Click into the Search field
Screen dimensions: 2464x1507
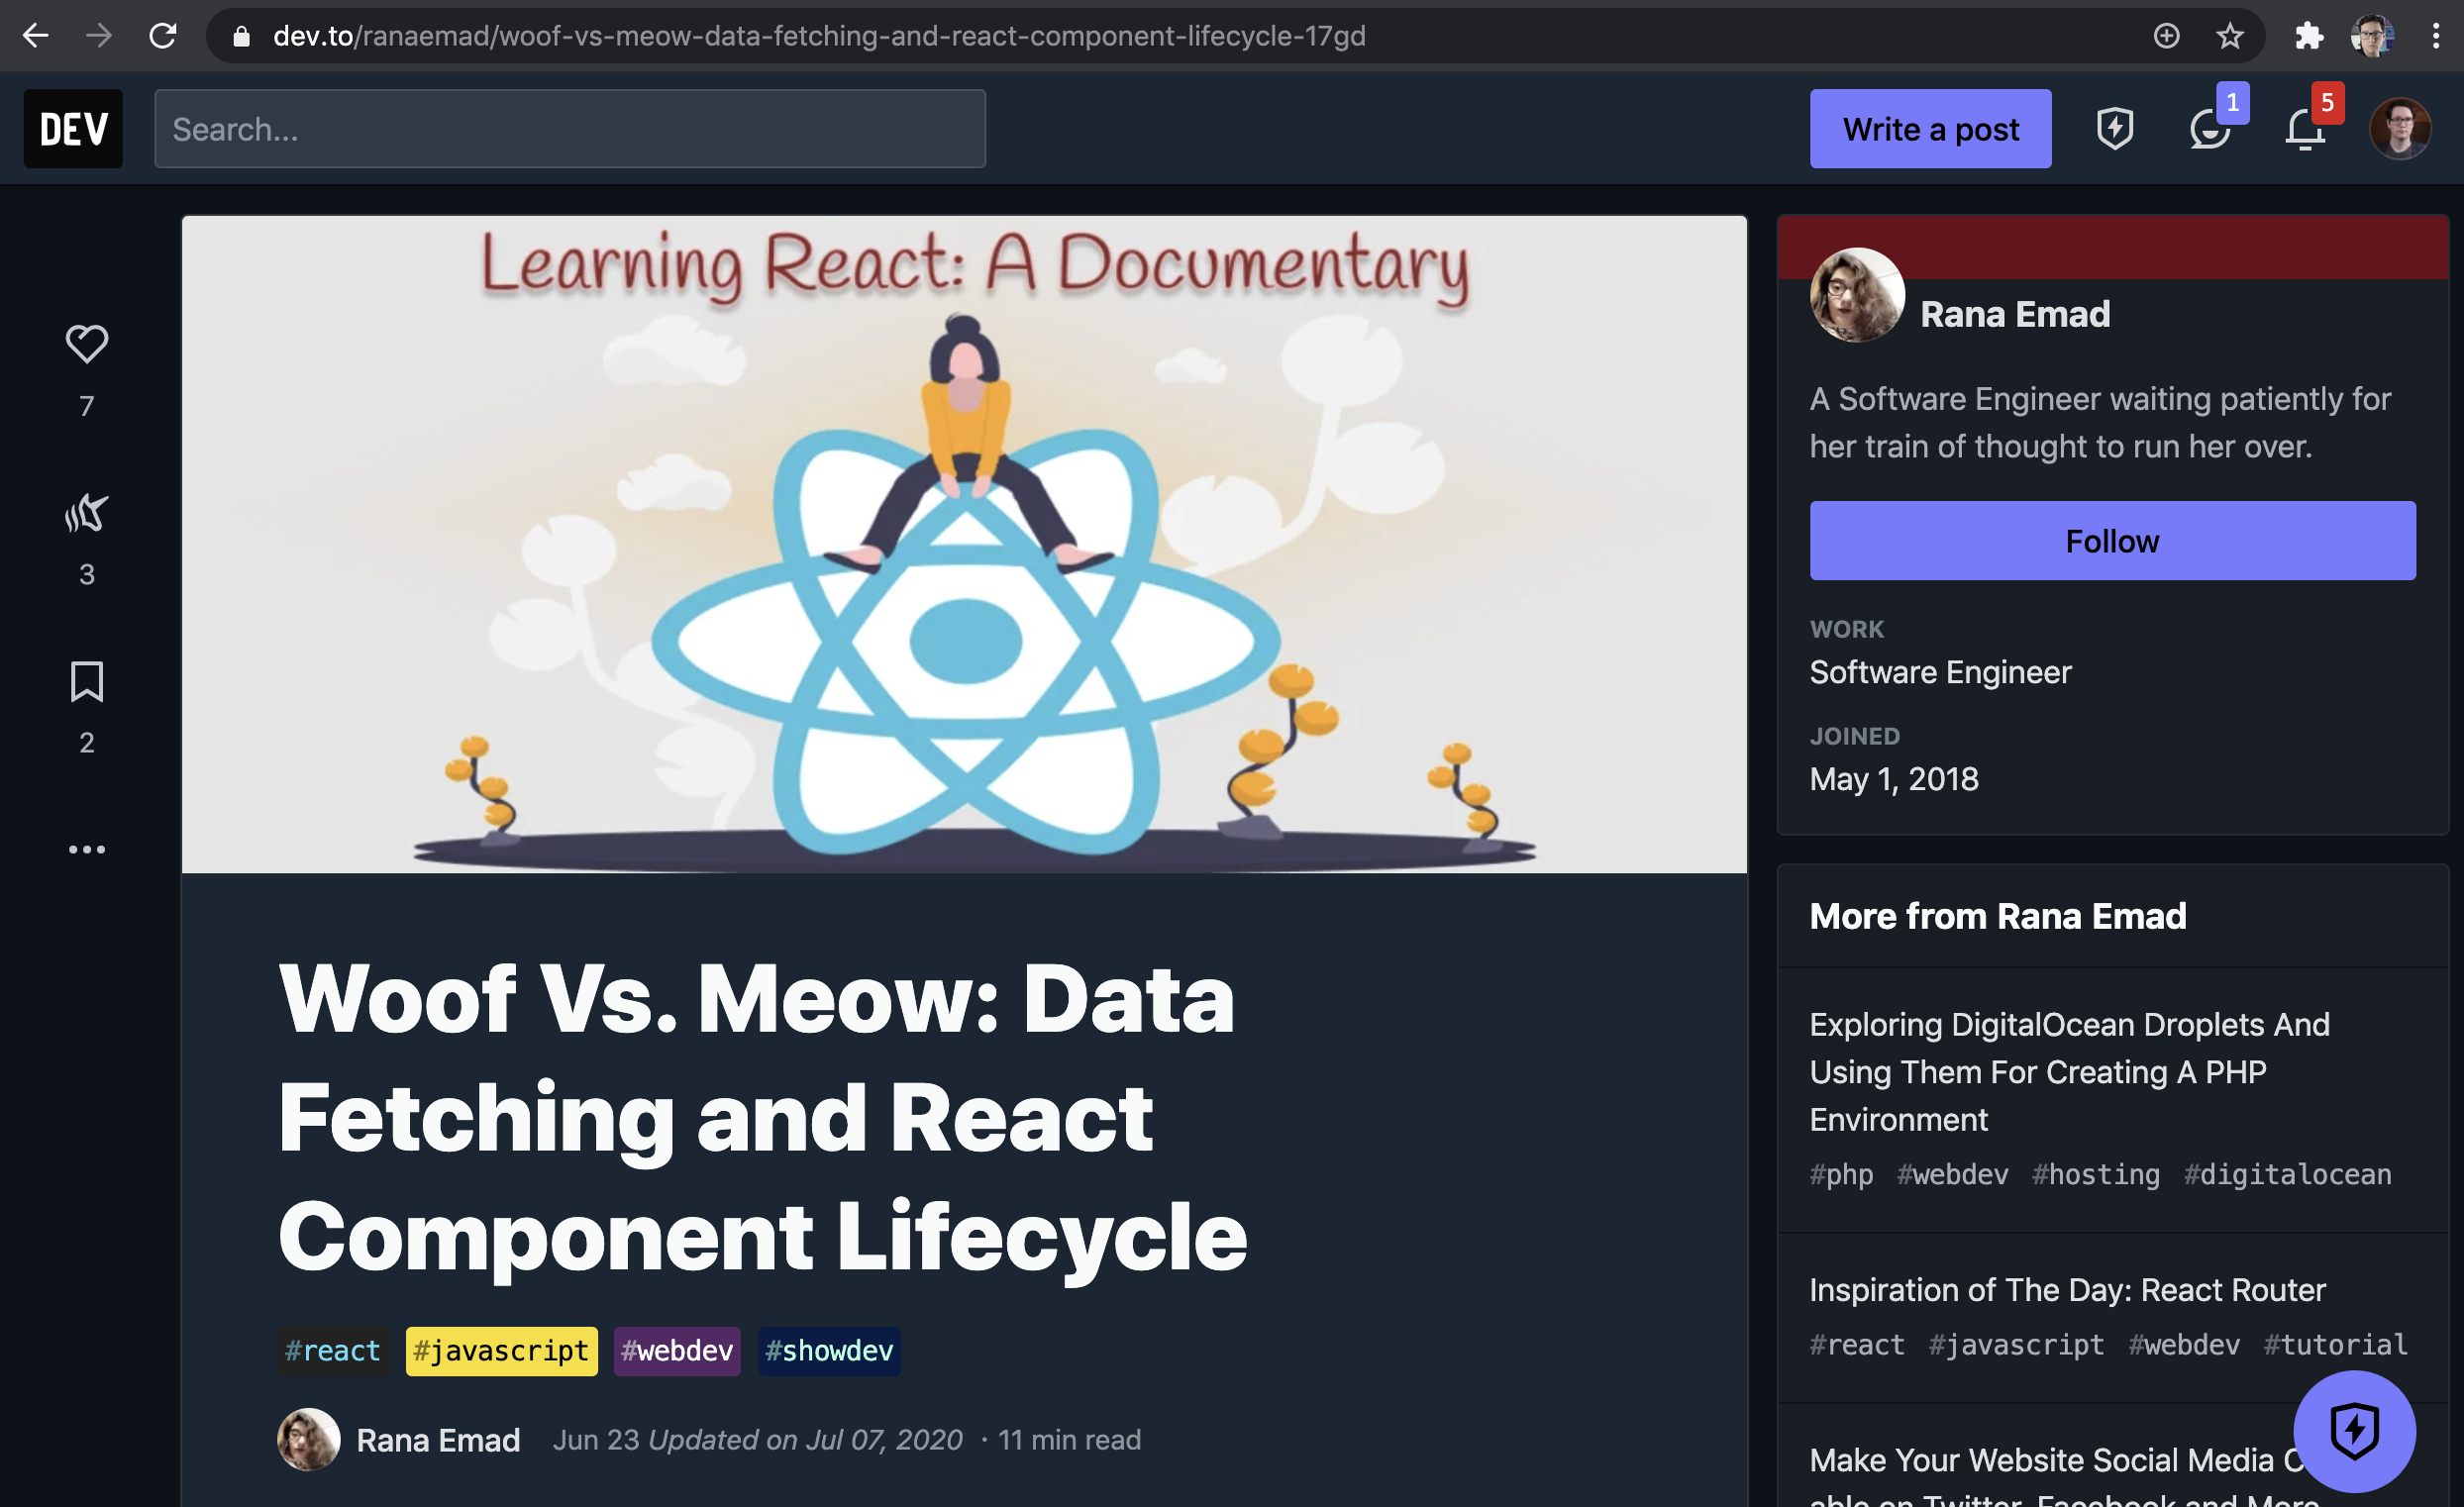(x=569, y=129)
